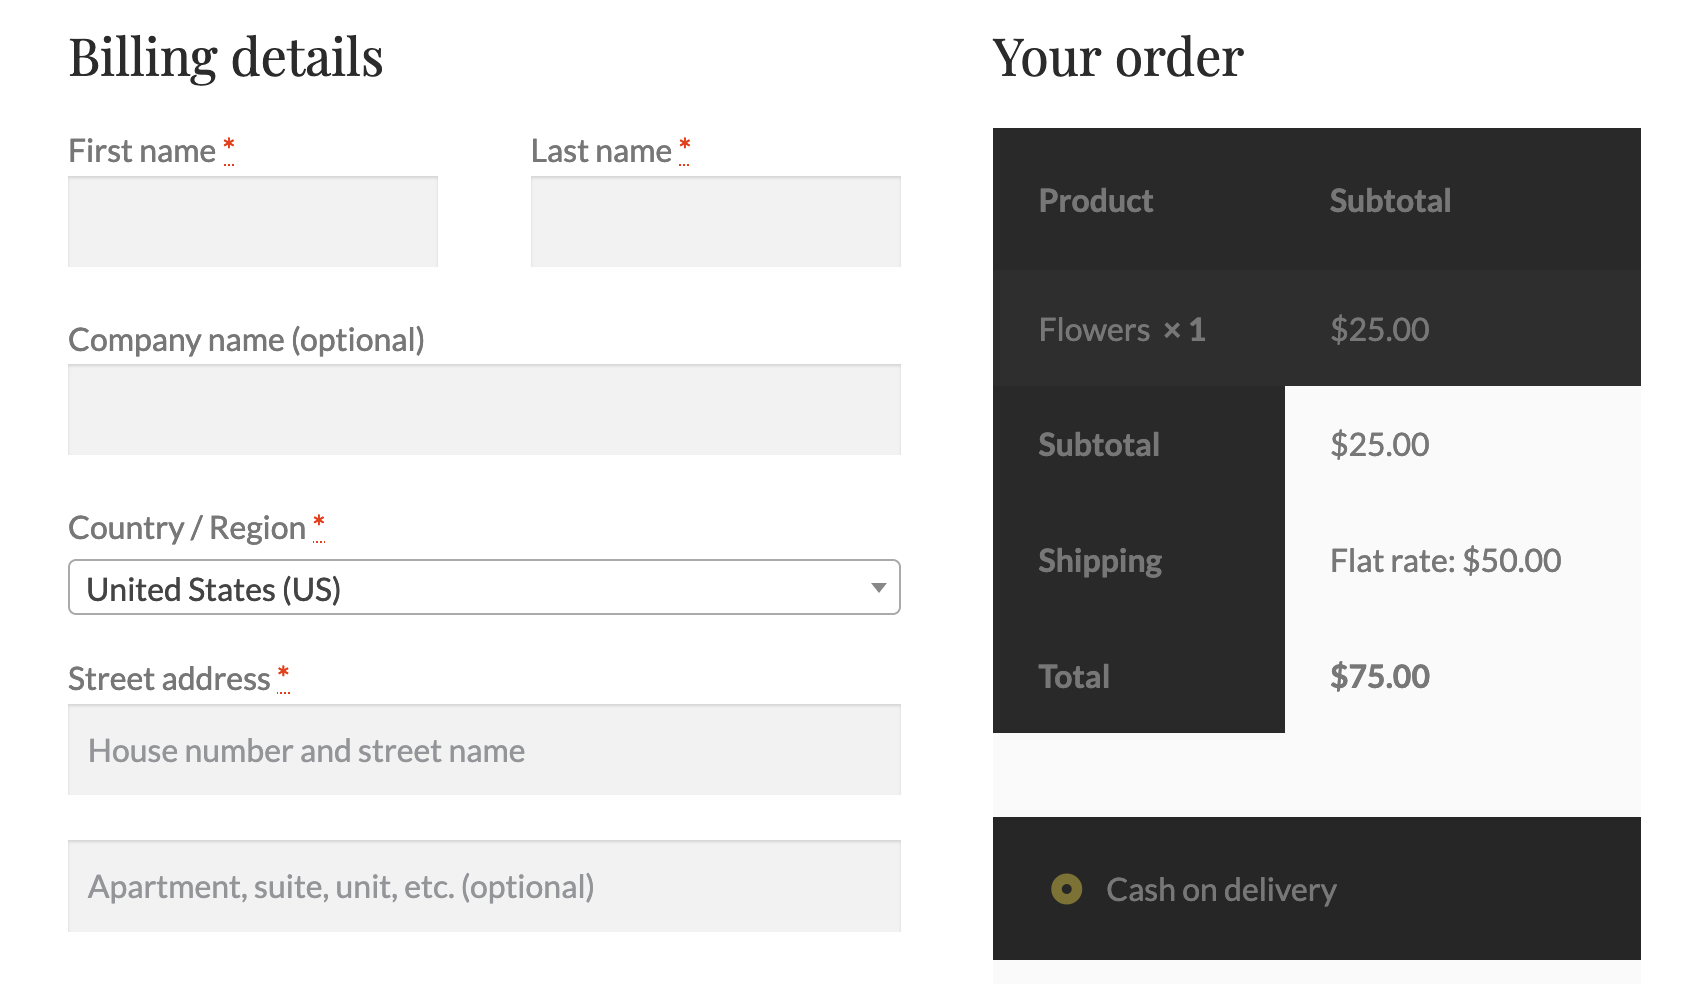This screenshot has width=1698, height=984.
Task: Open the Country / Region dropdown
Action: [x=484, y=587]
